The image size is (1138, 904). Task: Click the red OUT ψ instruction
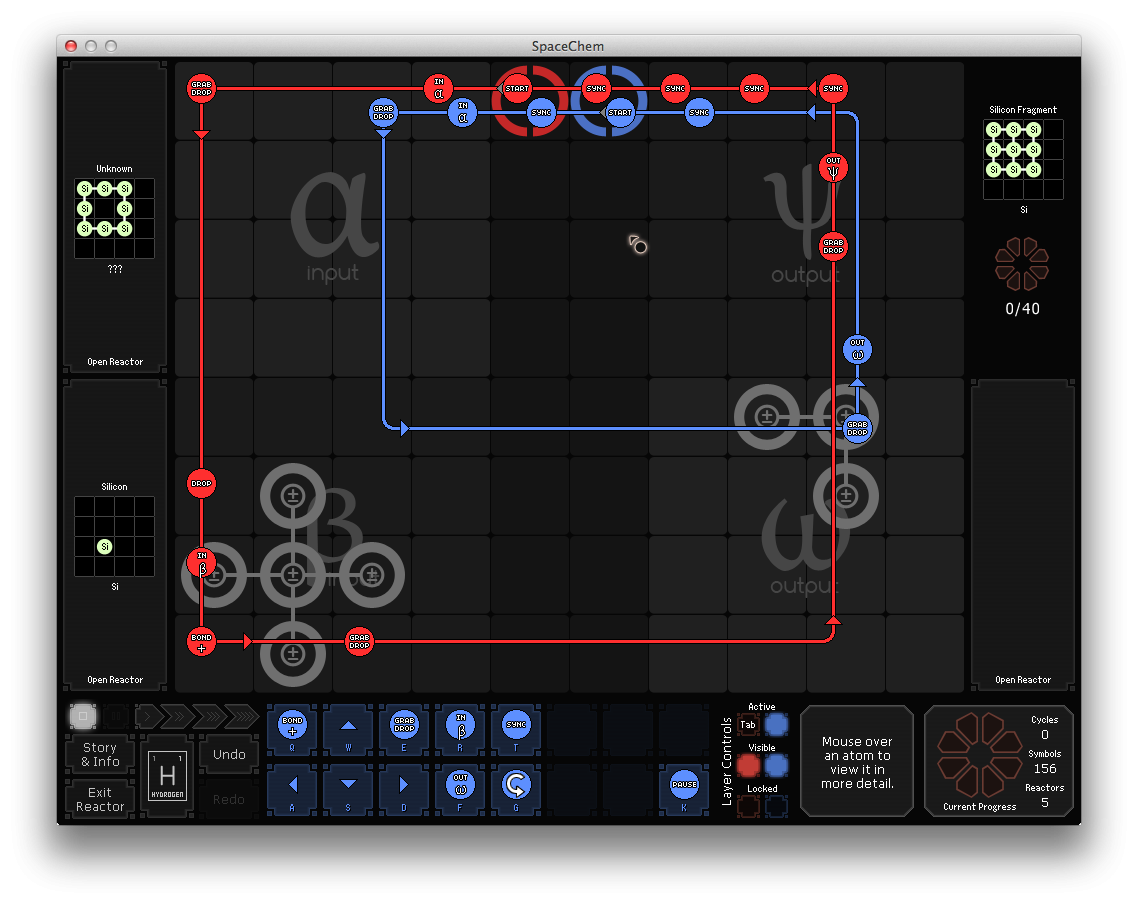pyautogui.click(x=833, y=168)
